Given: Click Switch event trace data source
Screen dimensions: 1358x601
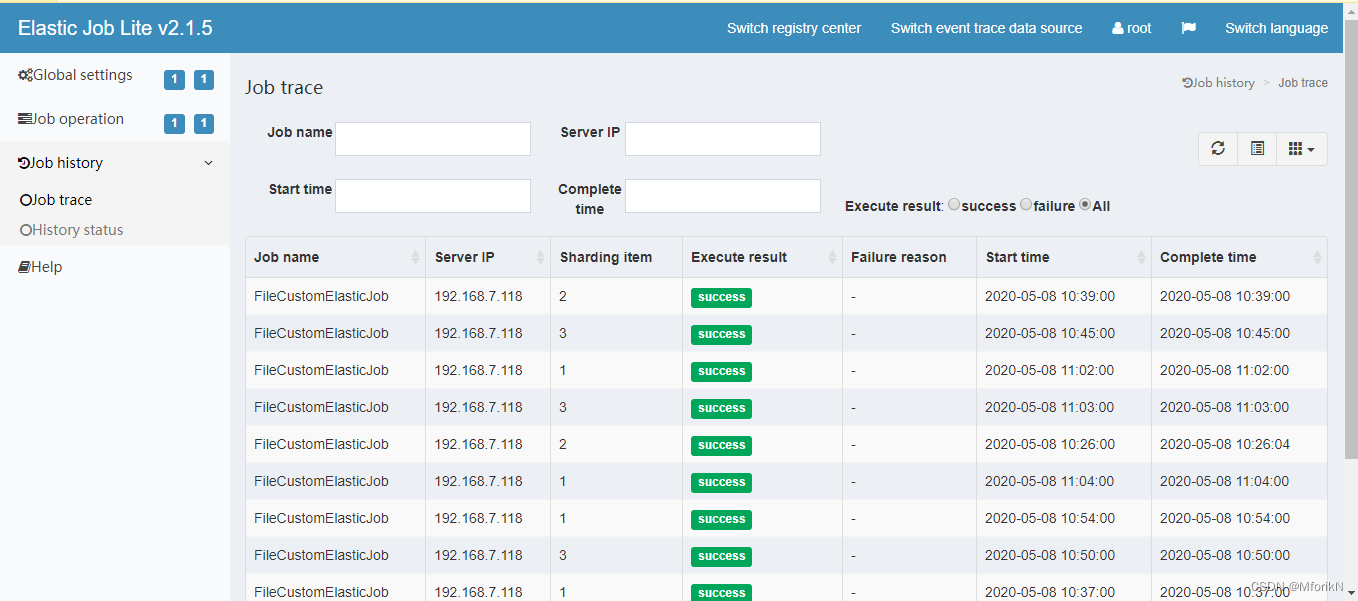Looking at the screenshot, I should click(986, 28).
